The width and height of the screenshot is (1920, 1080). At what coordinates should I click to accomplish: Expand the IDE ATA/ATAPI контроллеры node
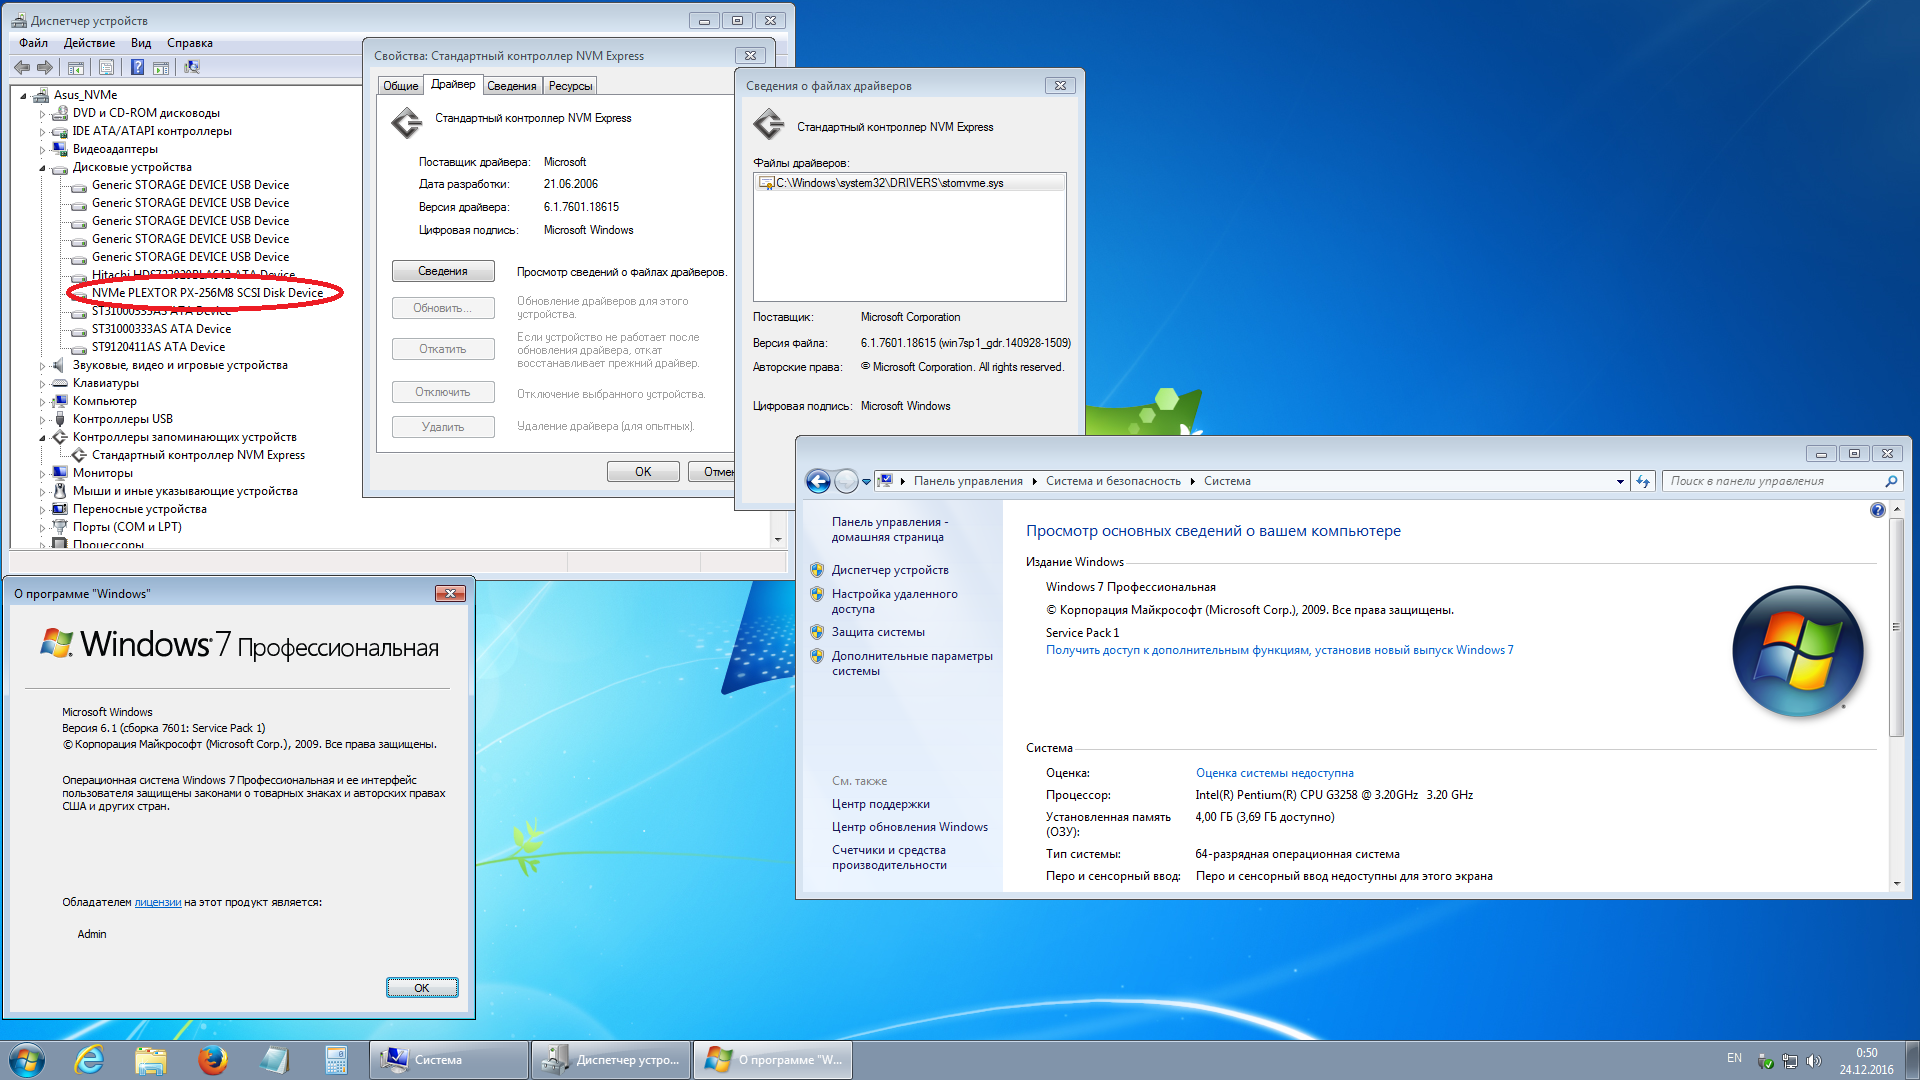coord(42,131)
